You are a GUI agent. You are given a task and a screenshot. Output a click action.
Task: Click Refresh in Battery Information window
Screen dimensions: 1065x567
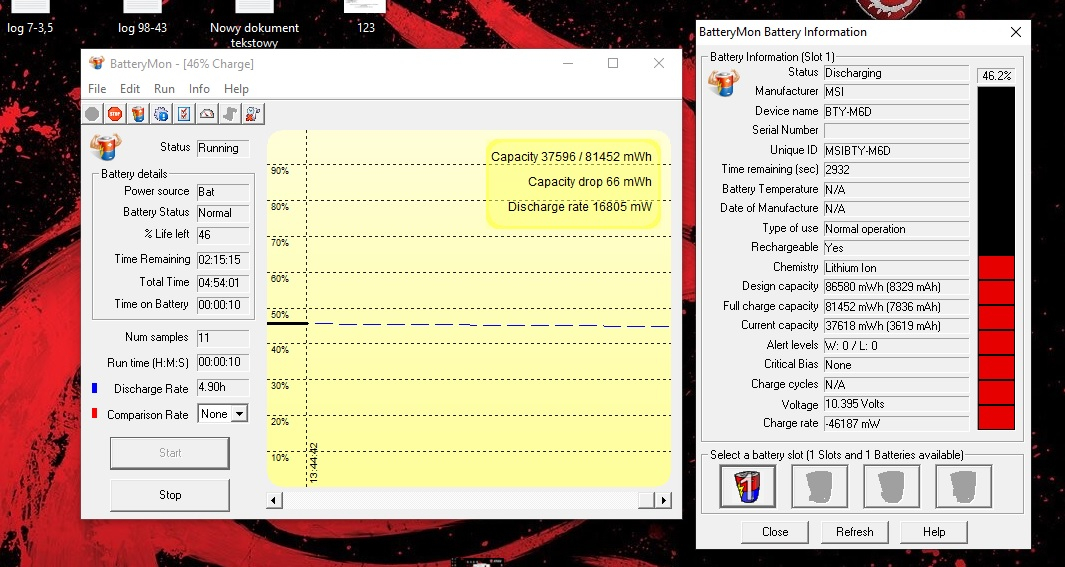tap(854, 532)
